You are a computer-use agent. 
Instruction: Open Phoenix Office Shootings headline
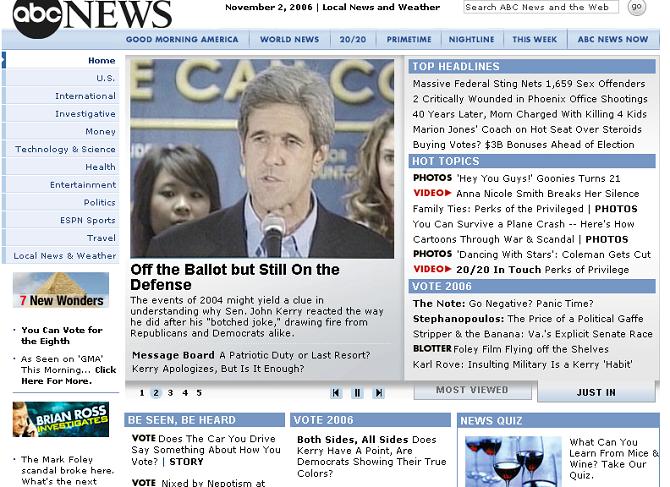click(x=530, y=99)
